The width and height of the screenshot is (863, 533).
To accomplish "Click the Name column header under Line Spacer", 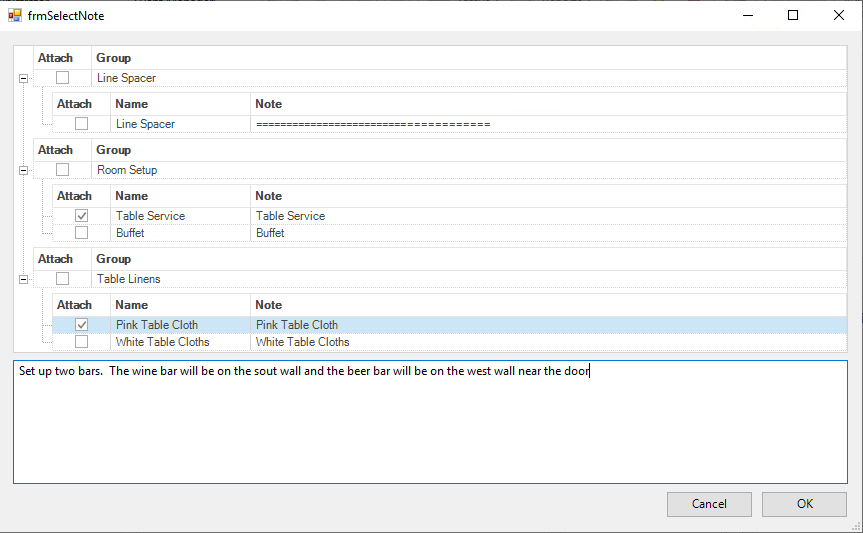I will click(181, 104).
